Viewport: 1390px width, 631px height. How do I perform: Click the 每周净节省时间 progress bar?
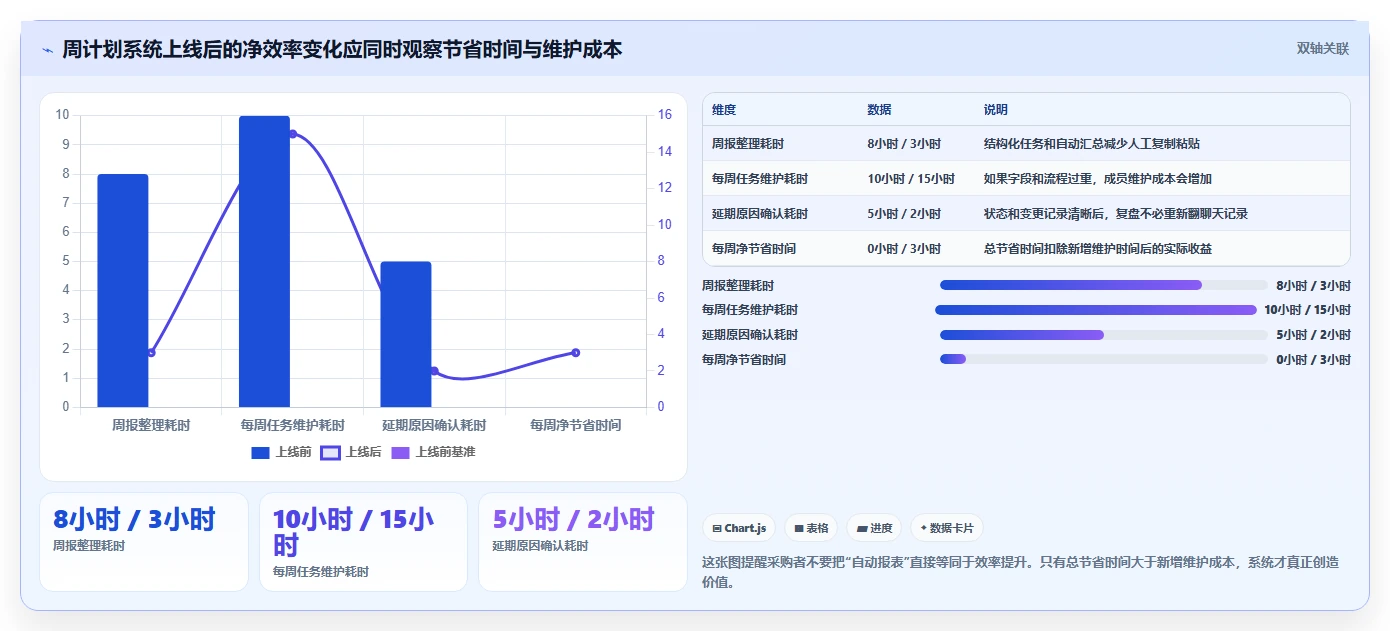[x=1104, y=359]
